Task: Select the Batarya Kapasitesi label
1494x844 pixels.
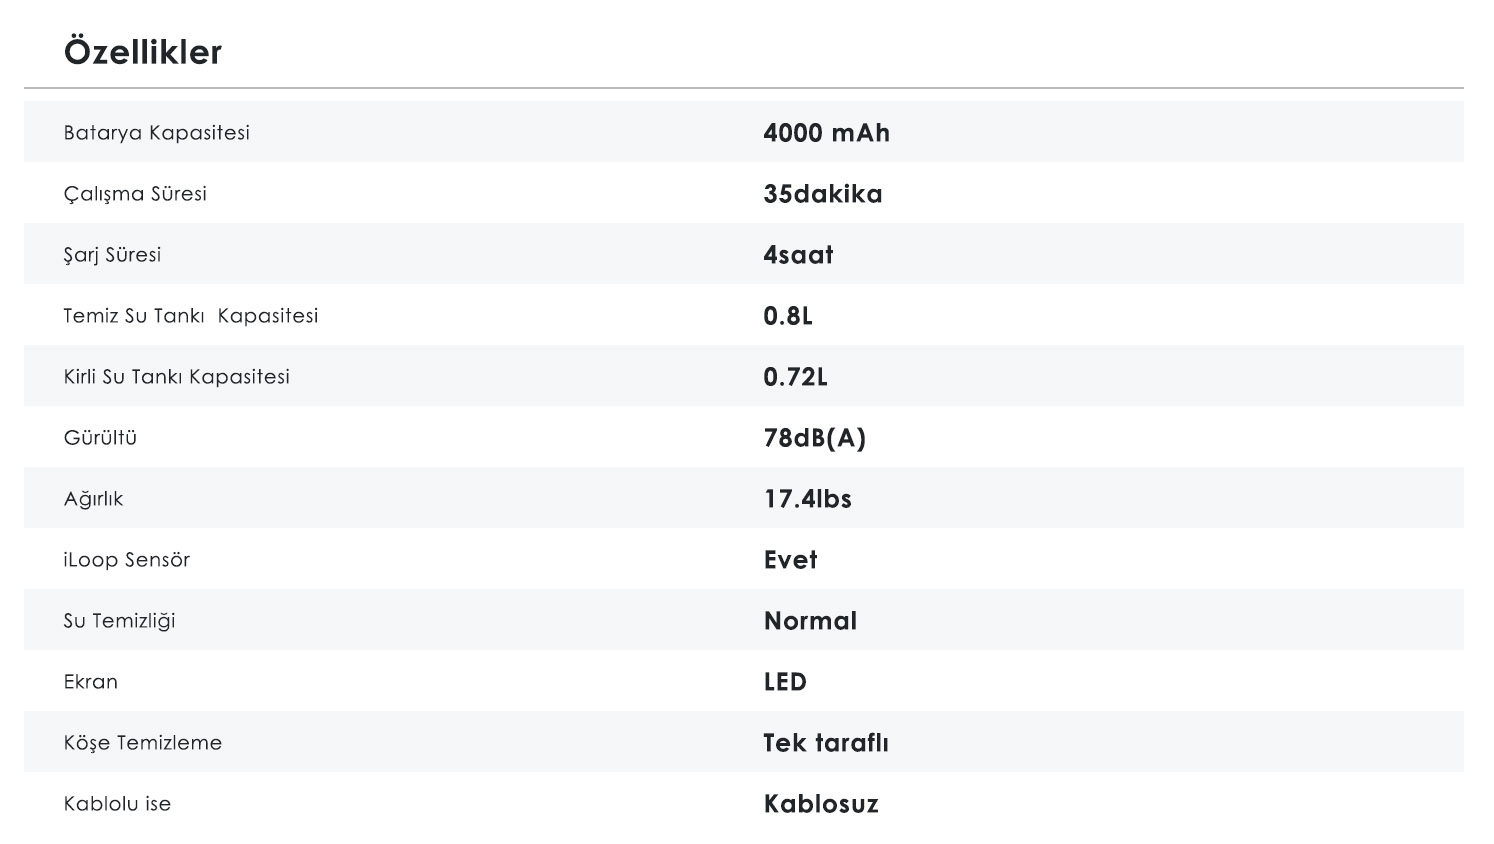Action: 156,133
